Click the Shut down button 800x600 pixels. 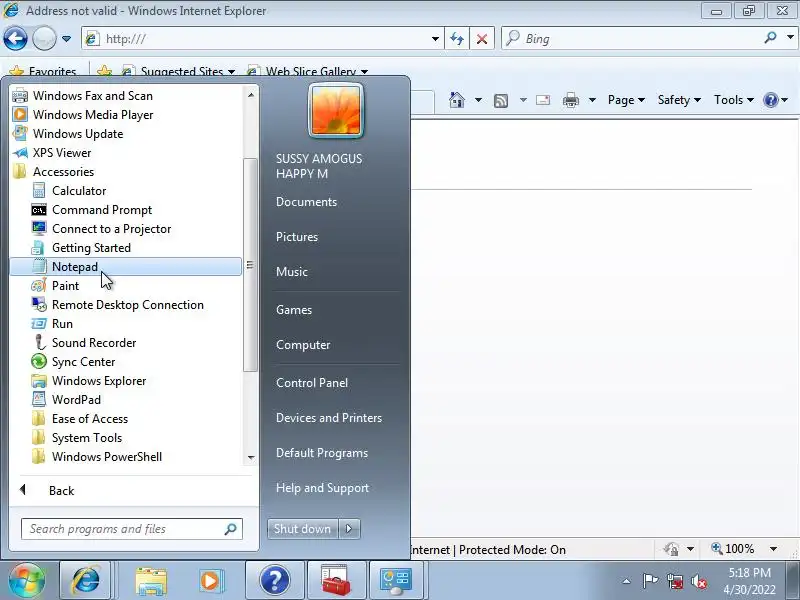click(x=303, y=529)
